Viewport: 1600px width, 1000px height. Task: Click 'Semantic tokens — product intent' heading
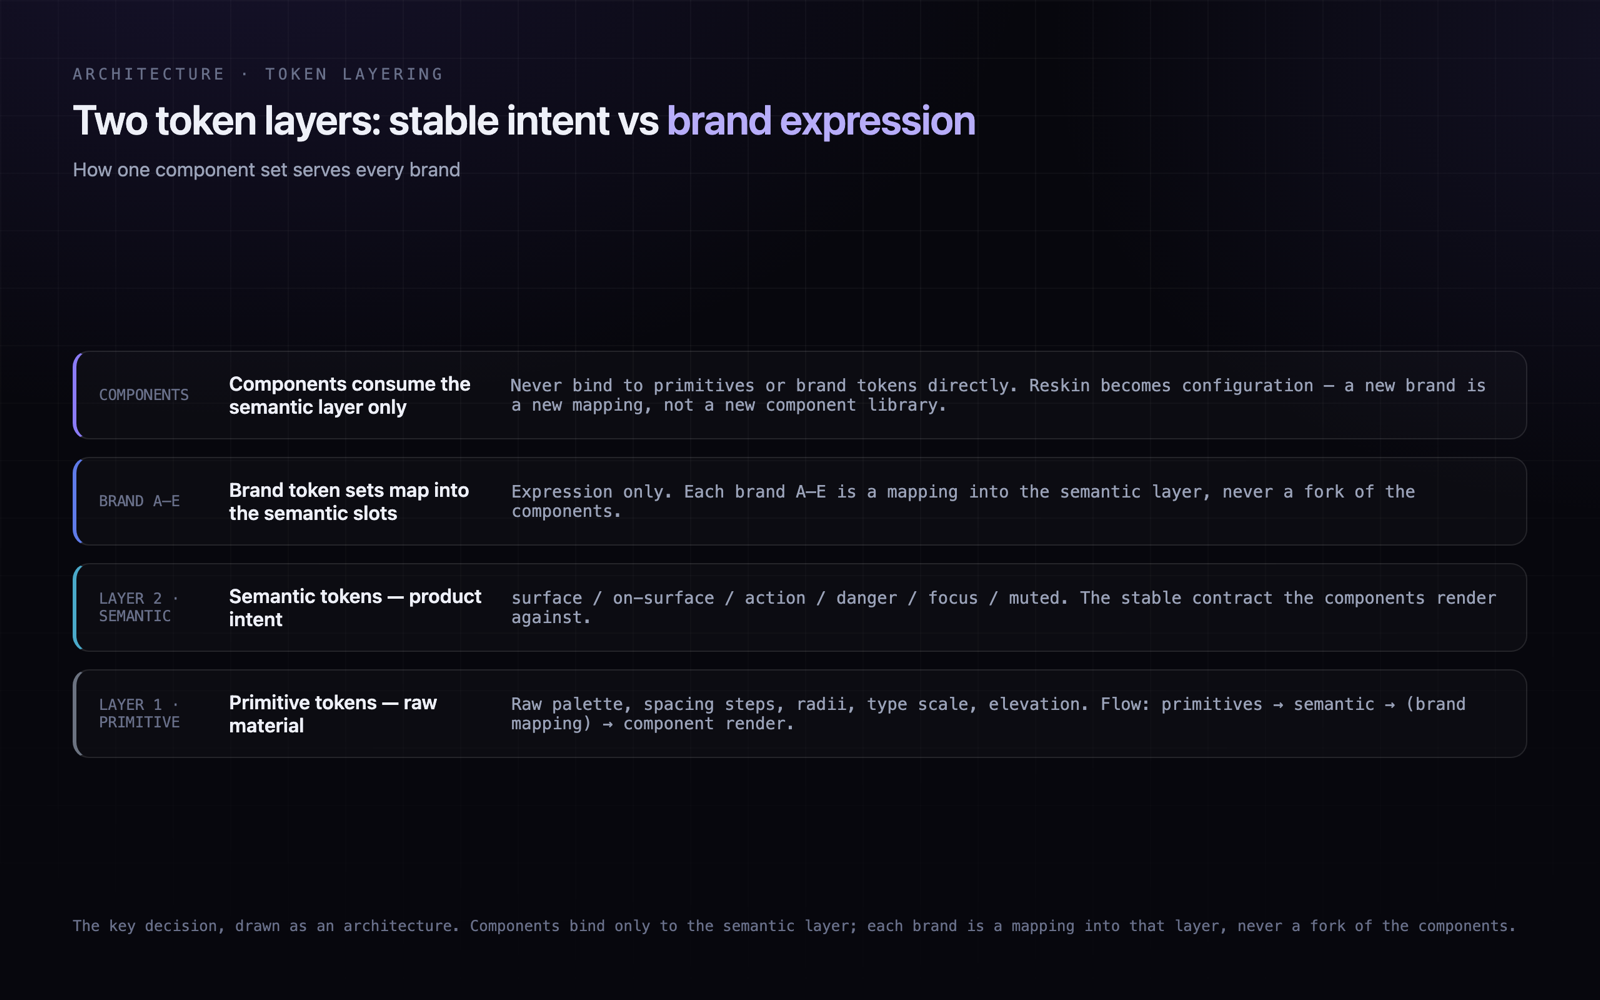tap(355, 608)
